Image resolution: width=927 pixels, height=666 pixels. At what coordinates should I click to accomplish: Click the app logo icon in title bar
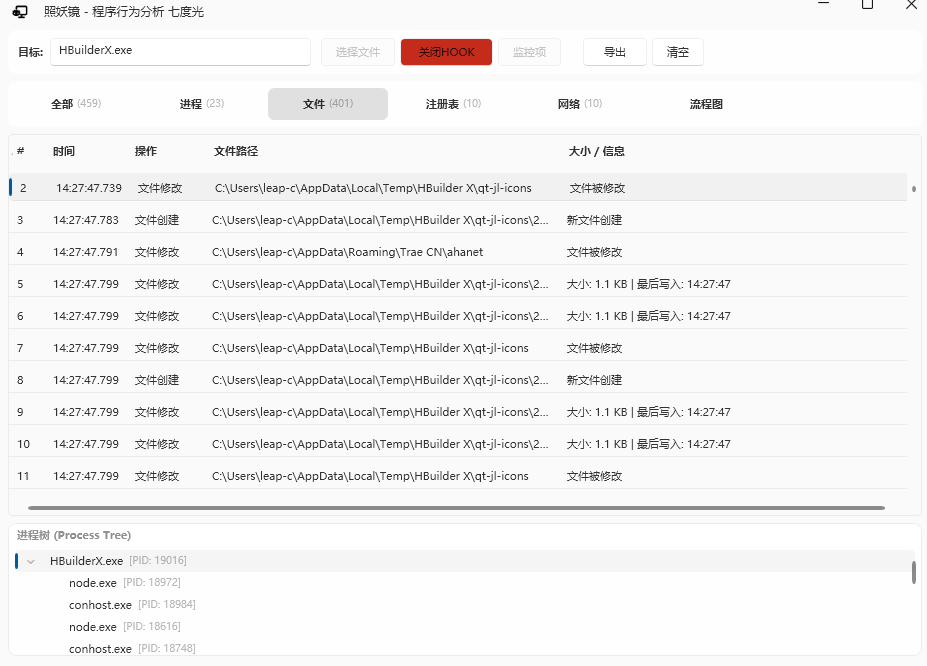[x=20, y=11]
